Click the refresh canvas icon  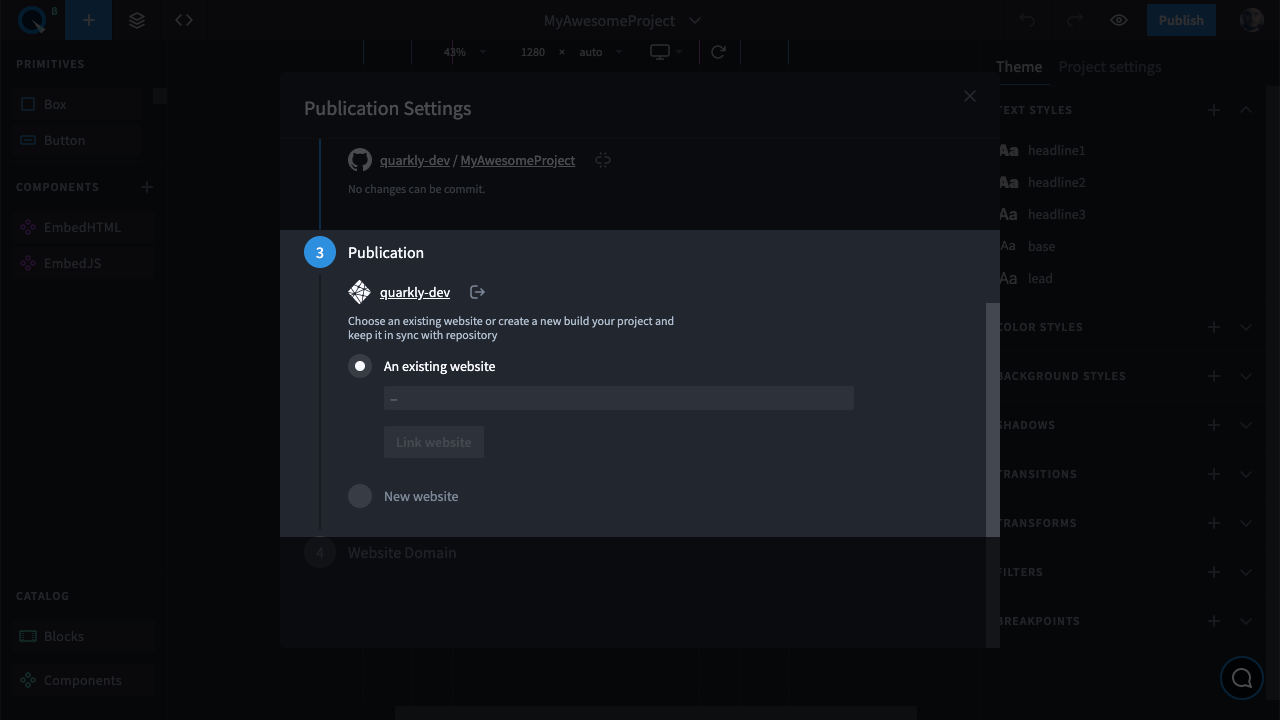[x=718, y=52]
